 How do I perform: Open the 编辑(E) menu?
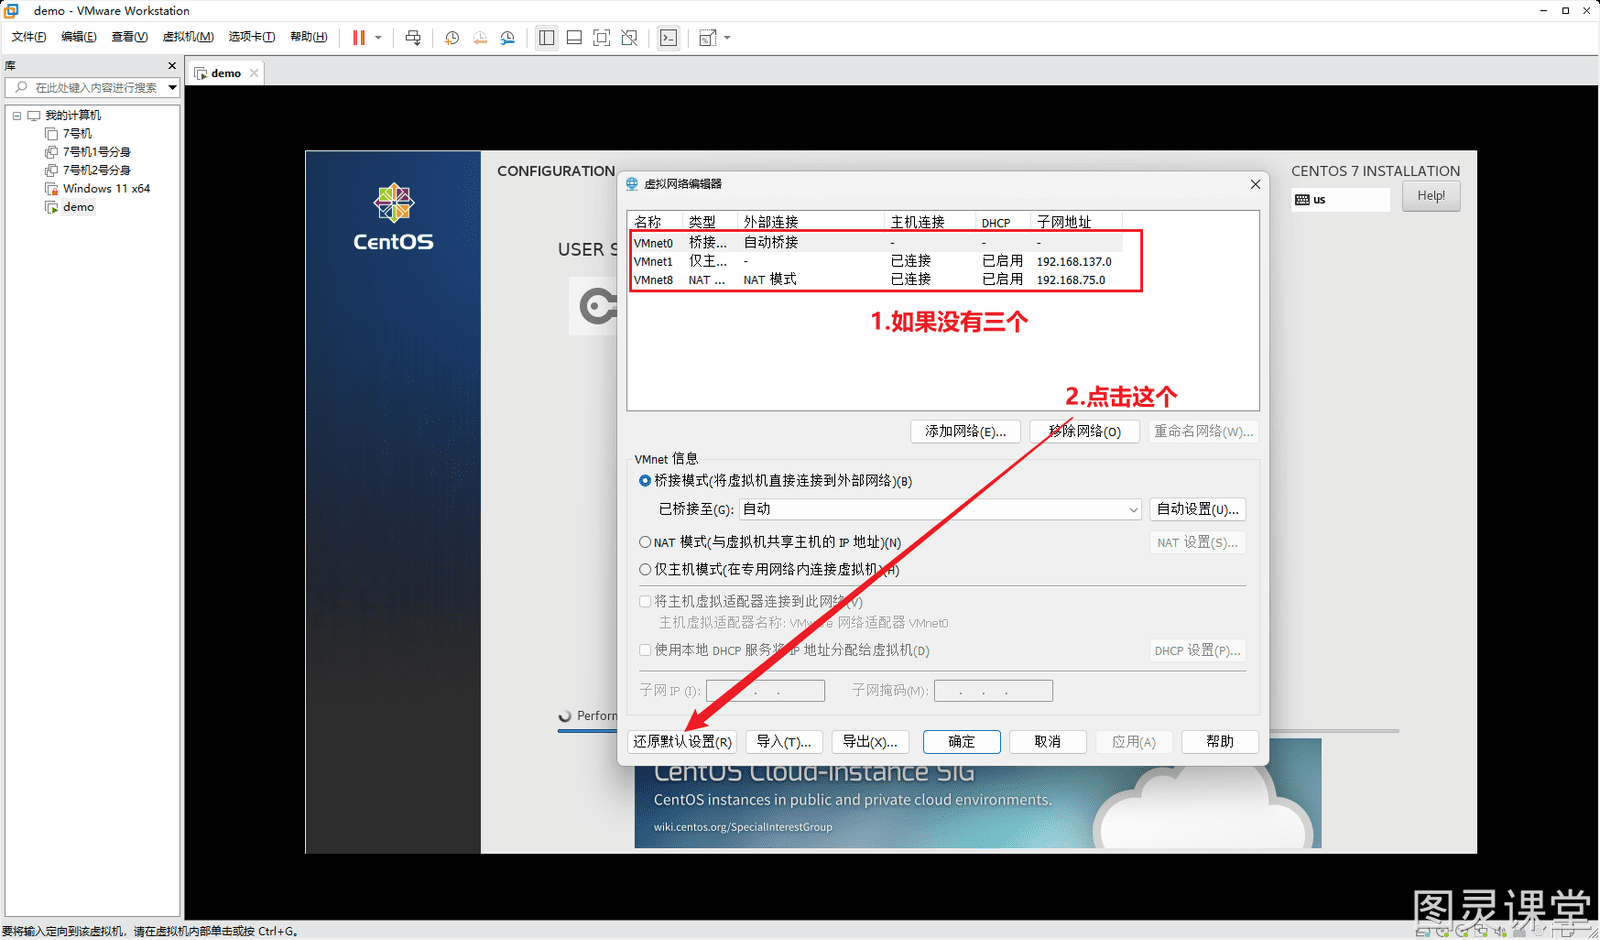78,37
